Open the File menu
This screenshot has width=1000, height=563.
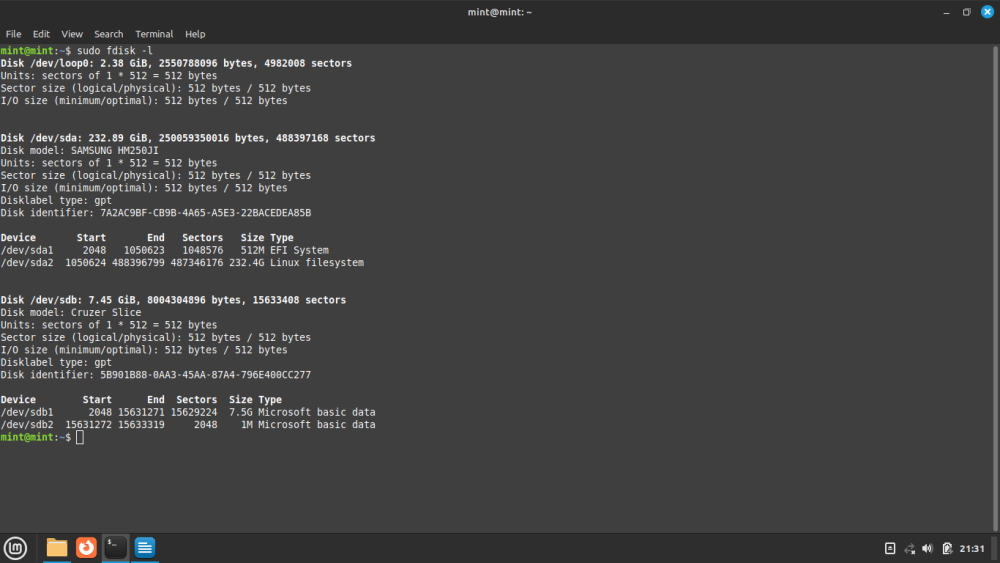(13, 34)
